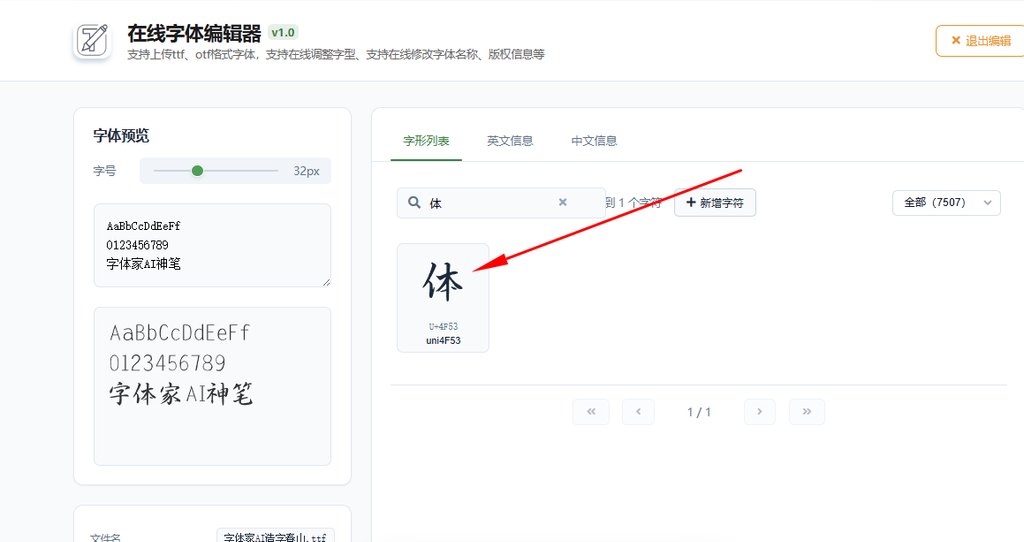Viewport: 1024px width, 542px height.
Task: Go to the next page of glyphs
Action: (760, 411)
